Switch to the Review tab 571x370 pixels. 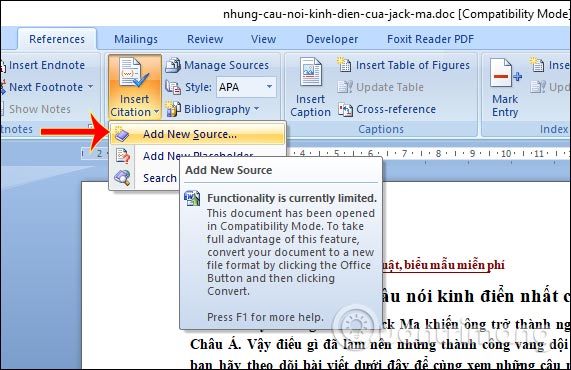(205, 39)
